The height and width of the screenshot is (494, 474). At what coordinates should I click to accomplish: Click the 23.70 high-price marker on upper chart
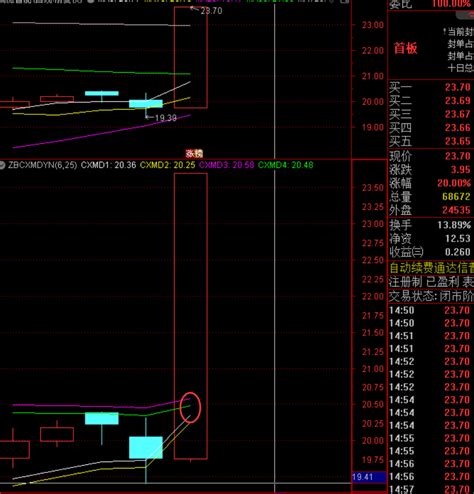point(211,11)
